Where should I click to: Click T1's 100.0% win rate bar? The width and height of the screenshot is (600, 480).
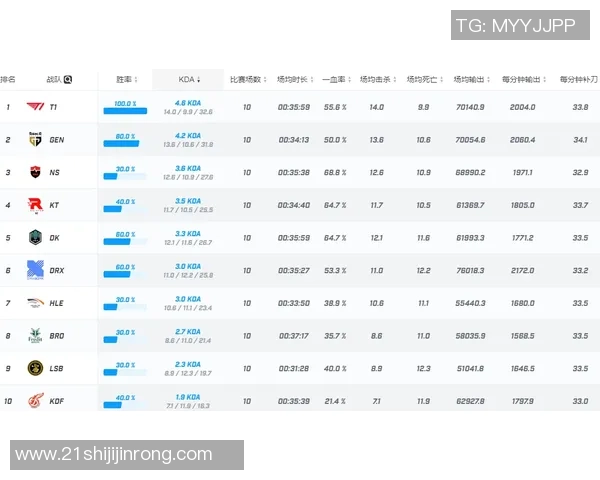click(x=125, y=111)
